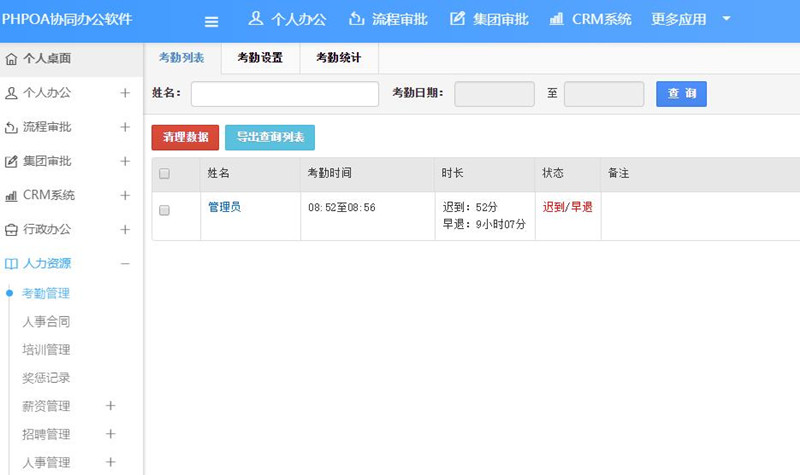Tick the select-all checkbox in table header

165,173
